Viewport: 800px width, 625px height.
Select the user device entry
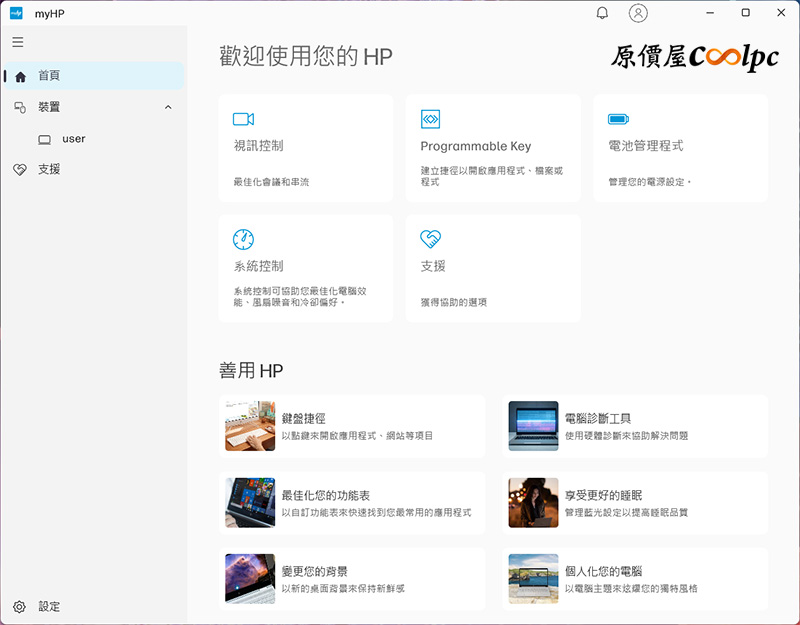click(94, 139)
